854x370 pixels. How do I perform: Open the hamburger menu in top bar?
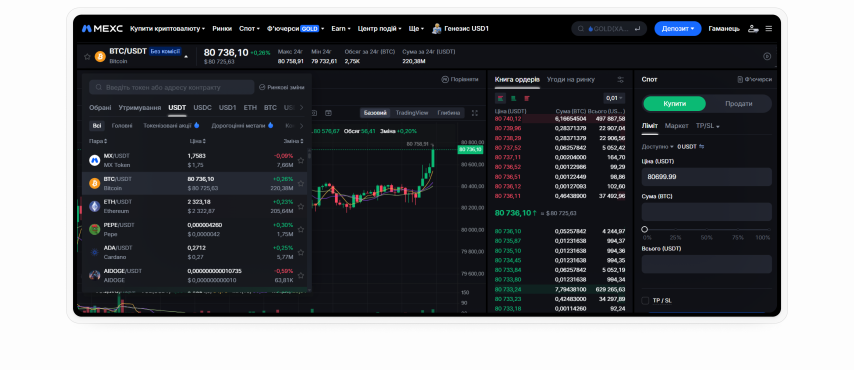(768, 28)
